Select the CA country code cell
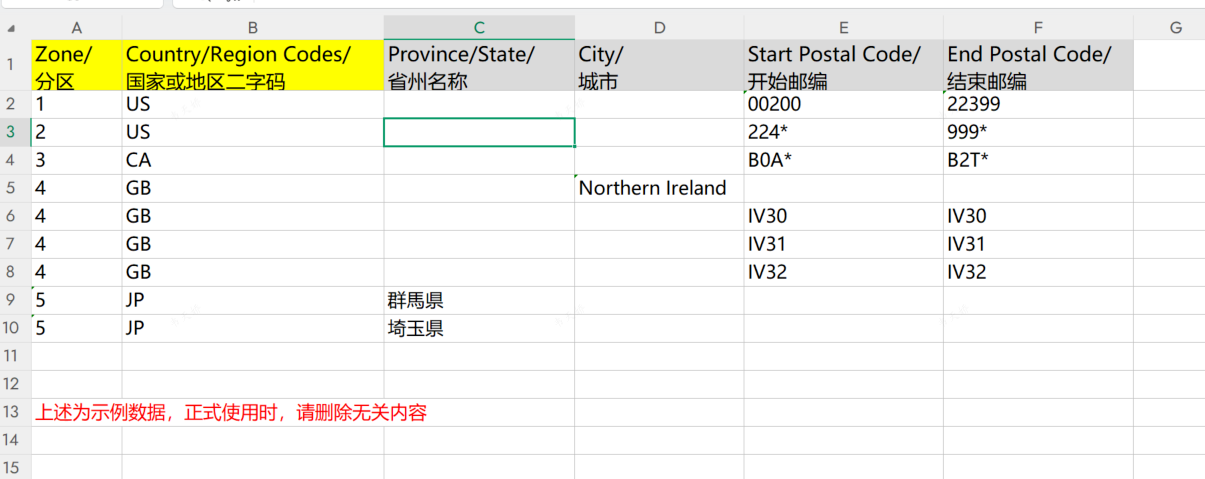This screenshot has width=1205, height=479. [x=252, y=160]
